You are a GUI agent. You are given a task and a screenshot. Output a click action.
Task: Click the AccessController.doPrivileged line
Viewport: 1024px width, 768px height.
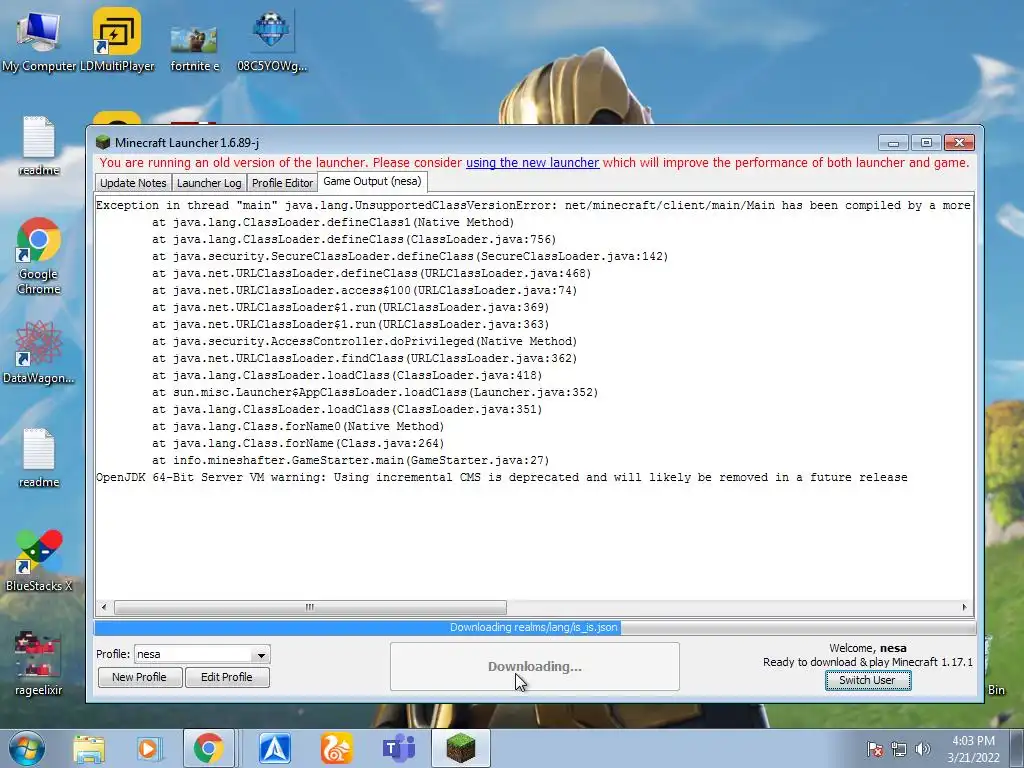click(x=364, y=342)
